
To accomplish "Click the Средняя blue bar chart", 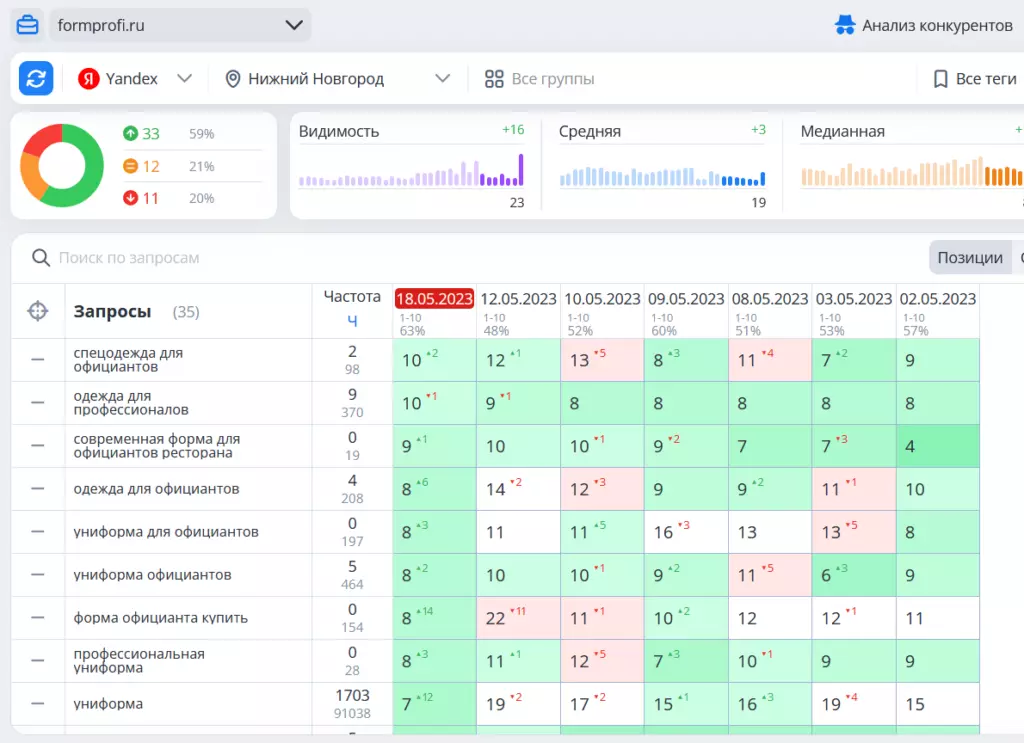I will pyautogui.click(x=662, y=176).
